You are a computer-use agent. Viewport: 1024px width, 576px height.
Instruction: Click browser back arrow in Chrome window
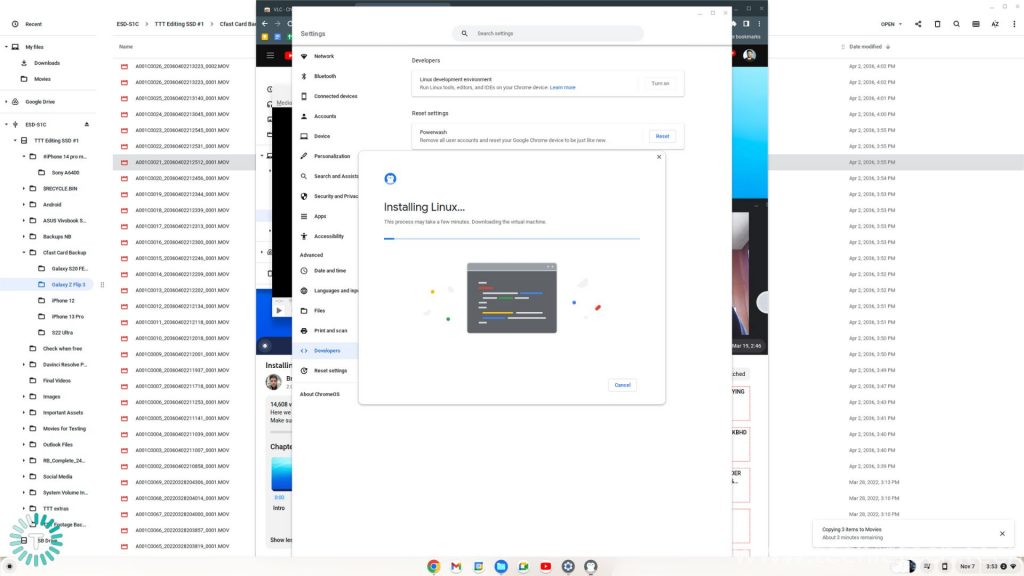coord(264,24)
